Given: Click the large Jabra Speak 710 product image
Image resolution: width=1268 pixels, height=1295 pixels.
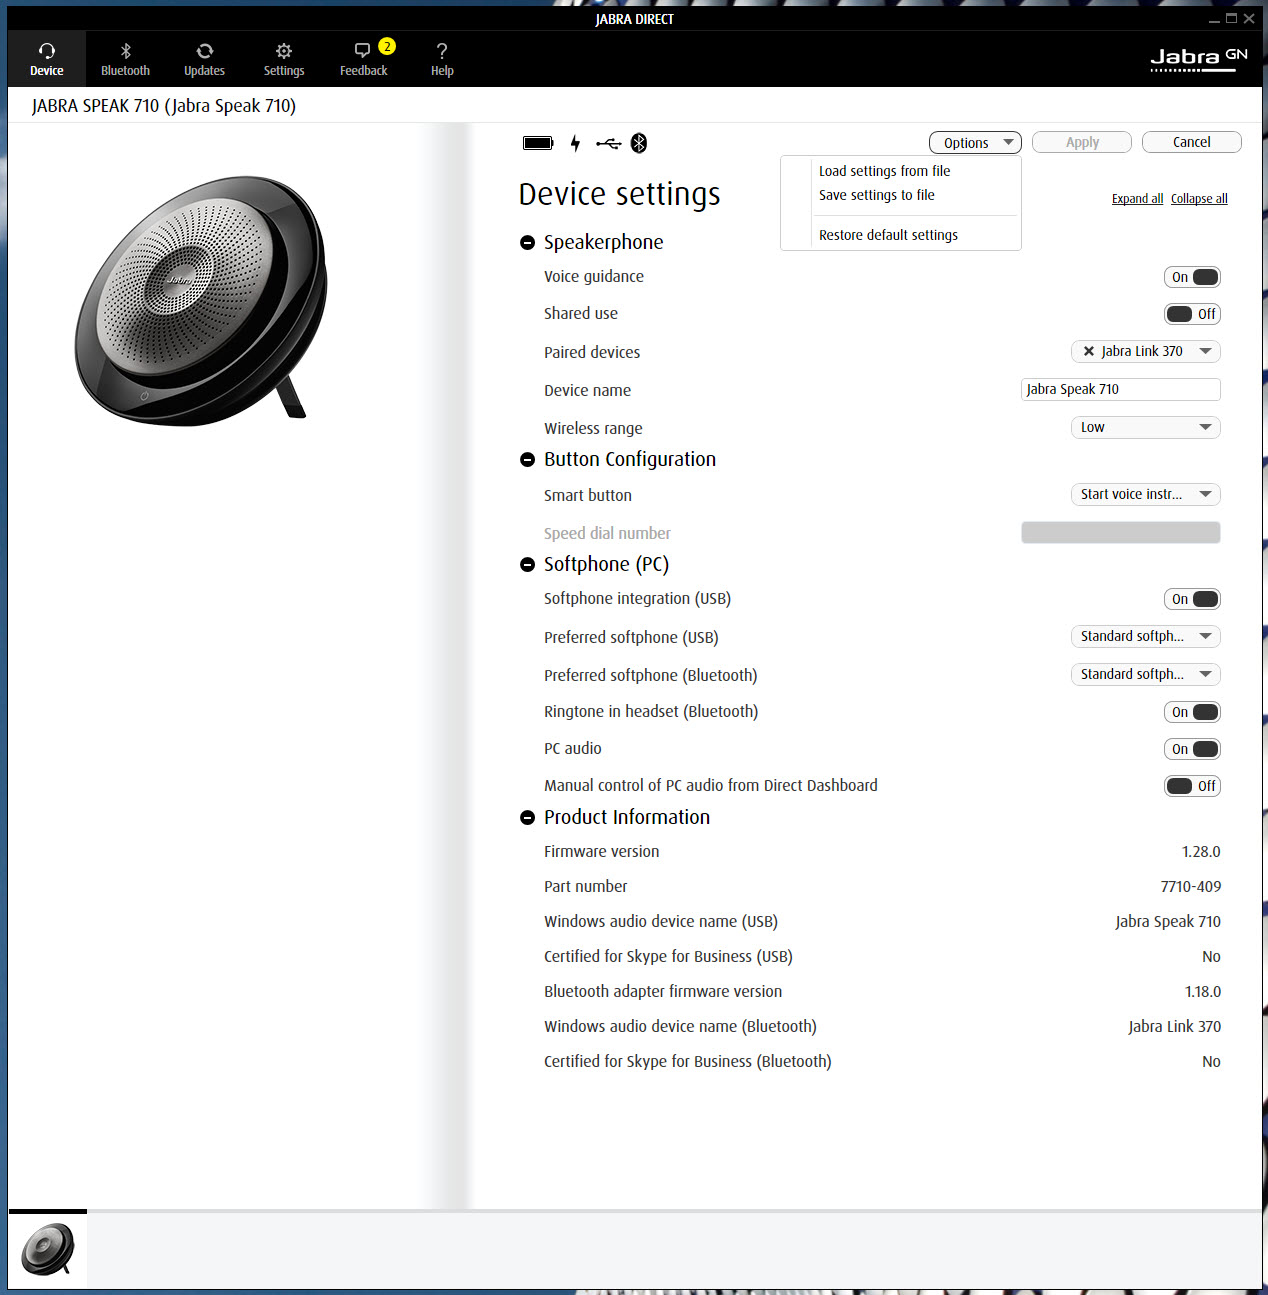Looking at the screenshot, I should click(200, 300).
